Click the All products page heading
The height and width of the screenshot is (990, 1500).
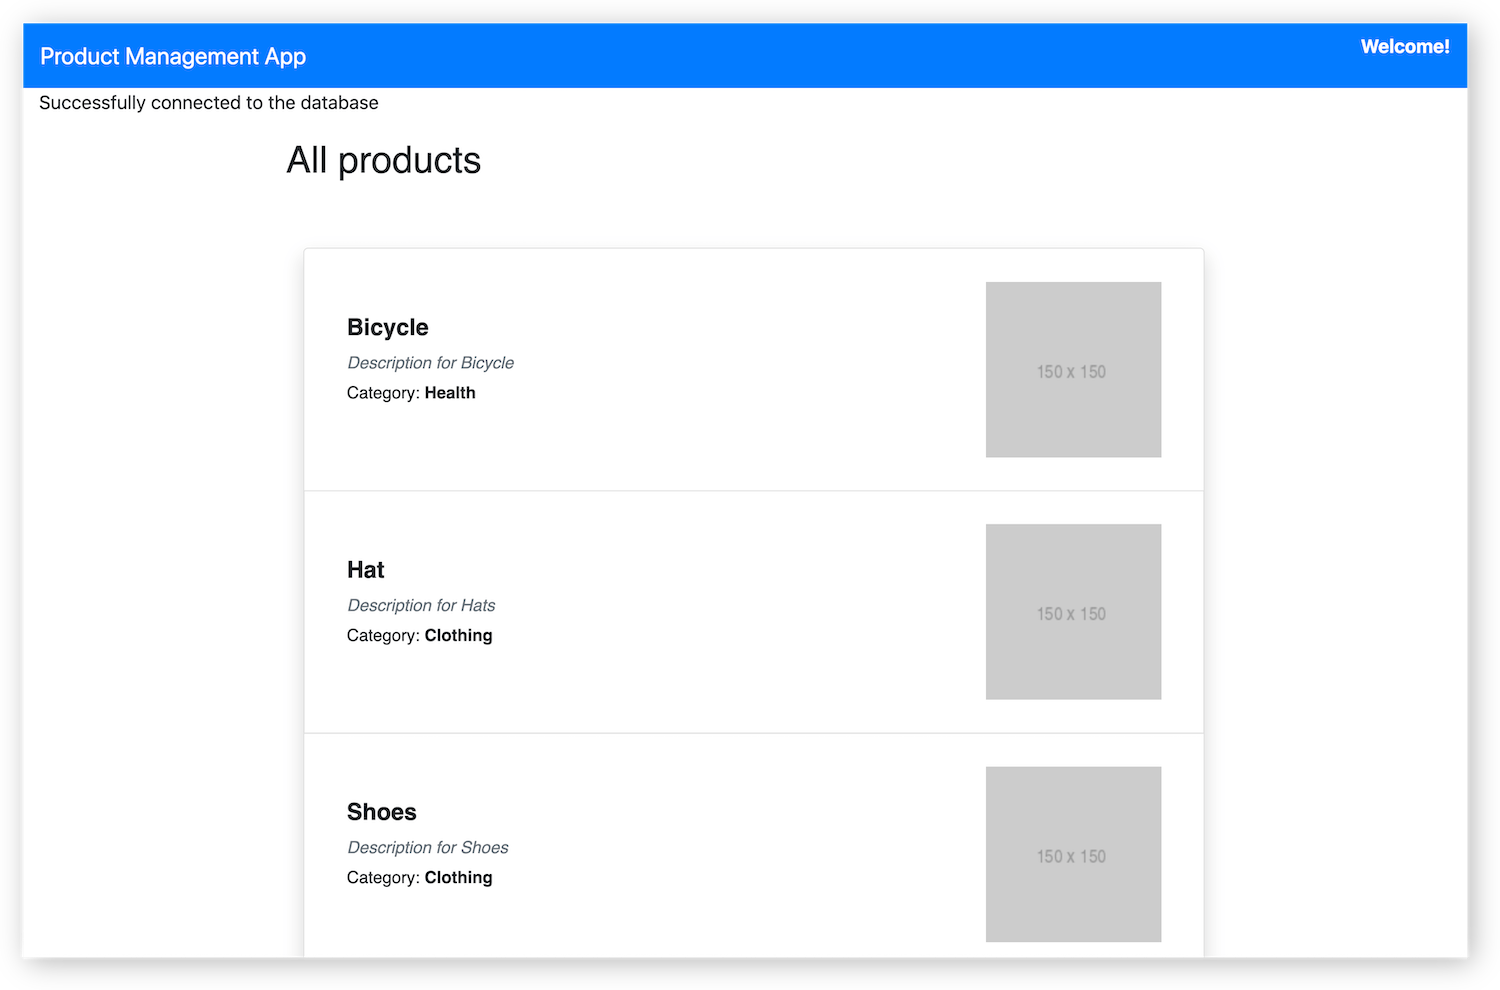[x=384, y=159]
